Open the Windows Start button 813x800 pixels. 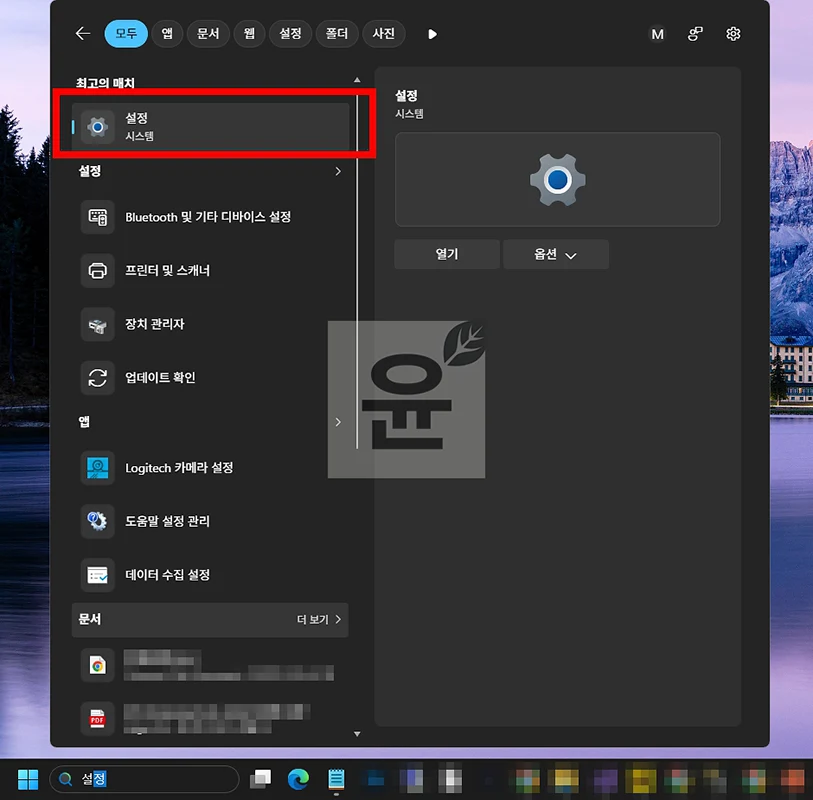(28, 779)
